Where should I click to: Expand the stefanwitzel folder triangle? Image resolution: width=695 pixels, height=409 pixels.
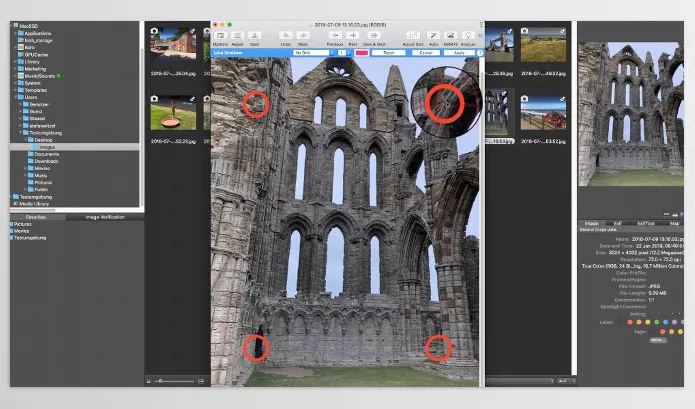[20, 125]
